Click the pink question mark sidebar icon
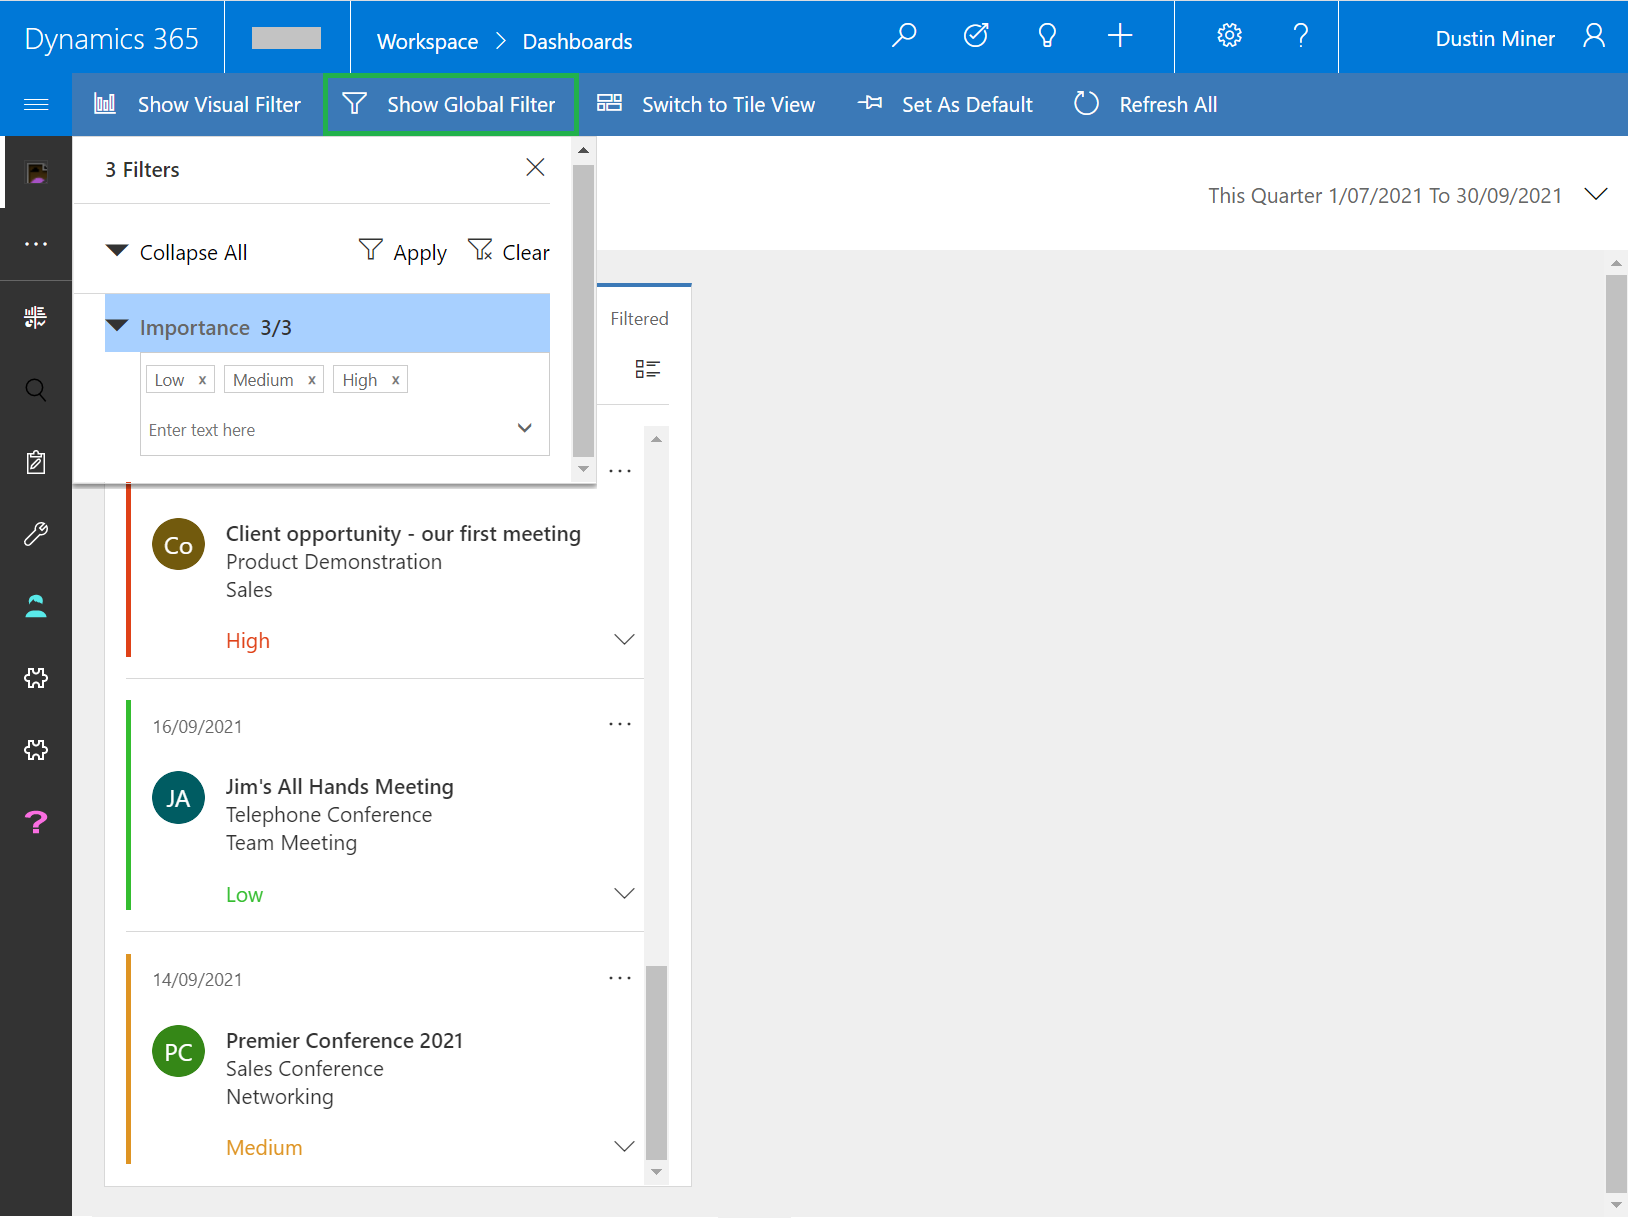Image resolution: width=1628 pixels, height=1218 pixels. (36, 822)
